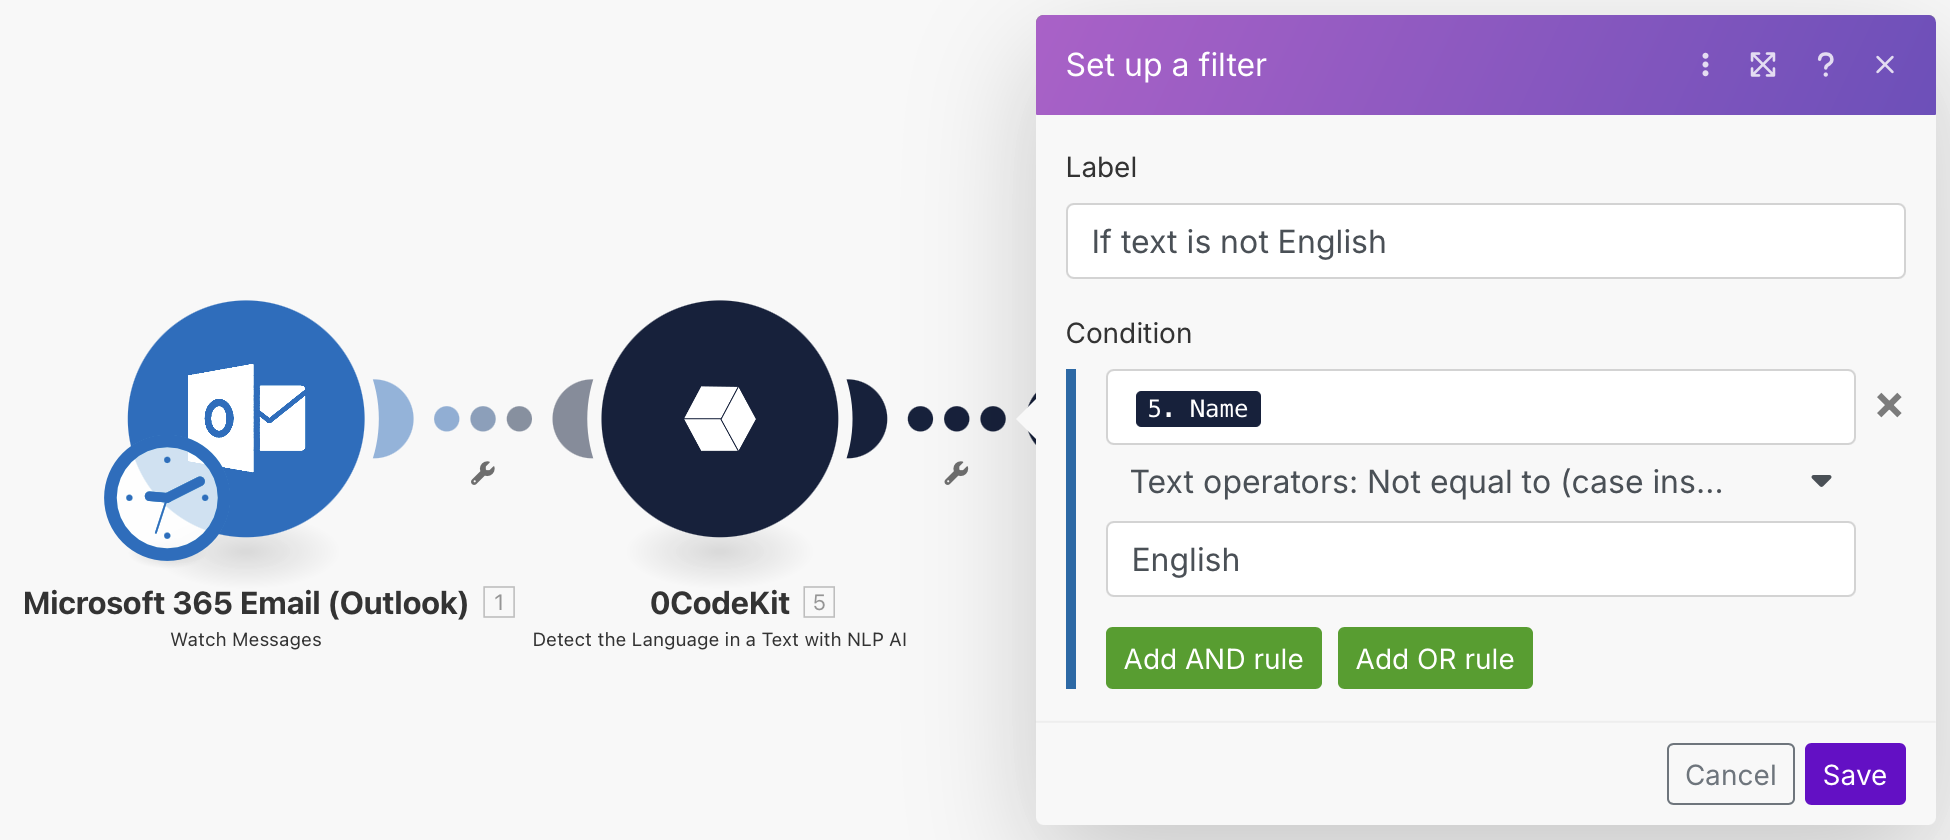Screen dimensions: 1950x840
Task: Open the 0CodeKit module circle
Action: tap(720, 418)
